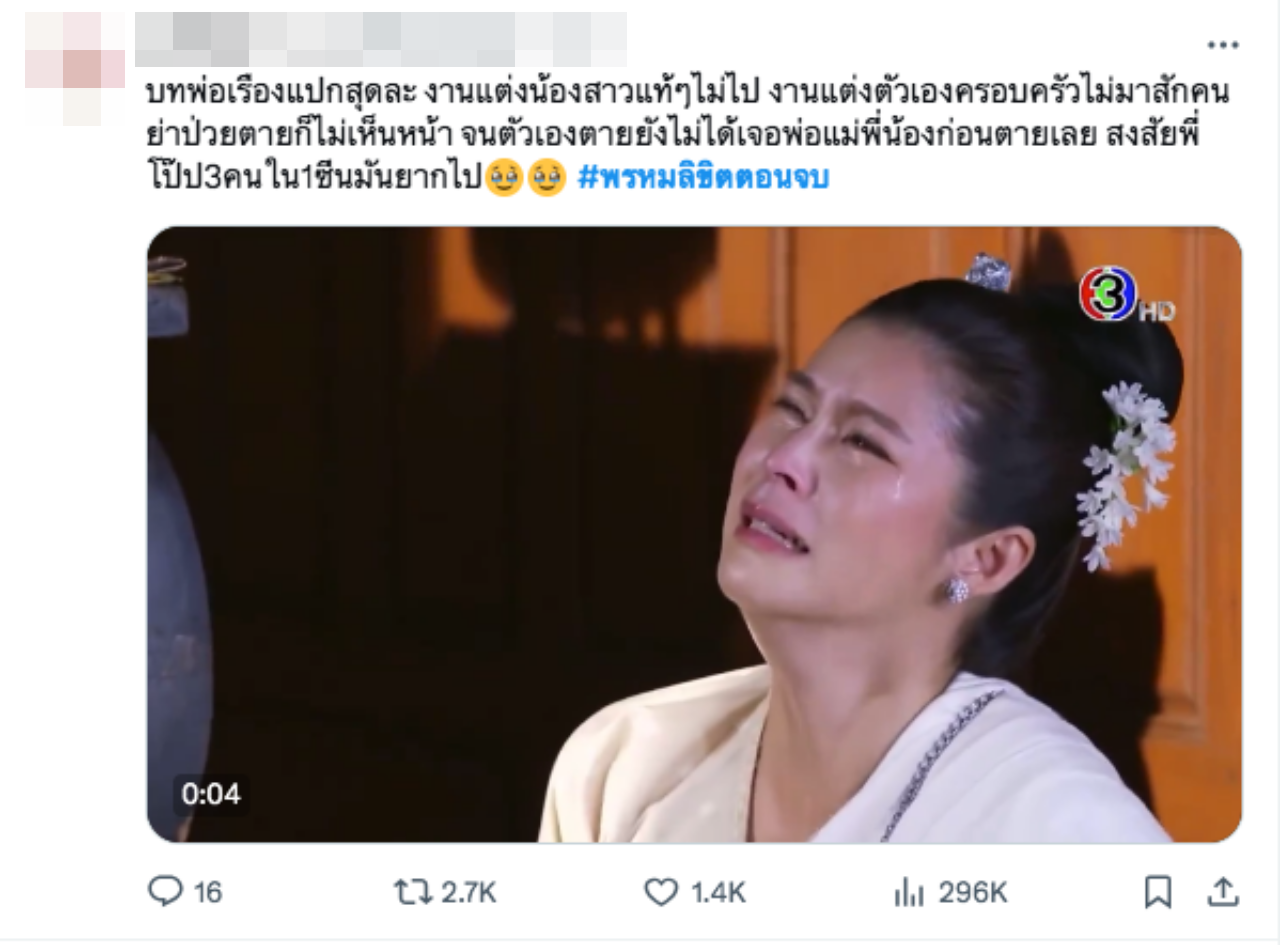
Task: Click the Channel 3 HD logo in video
Action: coord(1125,299)
